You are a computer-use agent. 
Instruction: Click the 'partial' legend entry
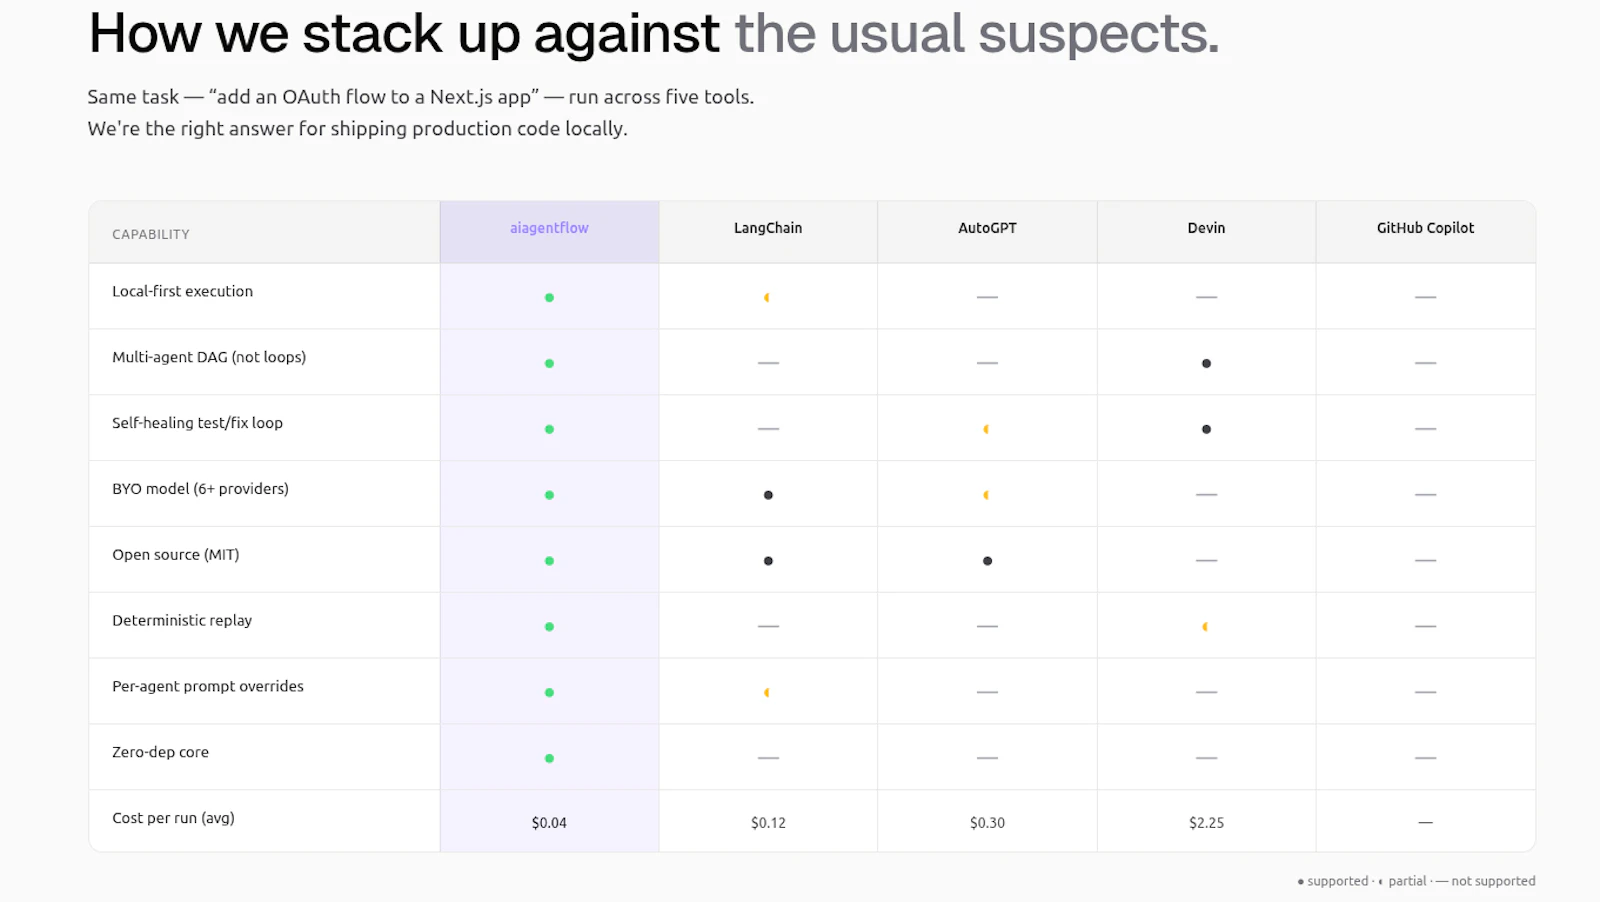1403,881
